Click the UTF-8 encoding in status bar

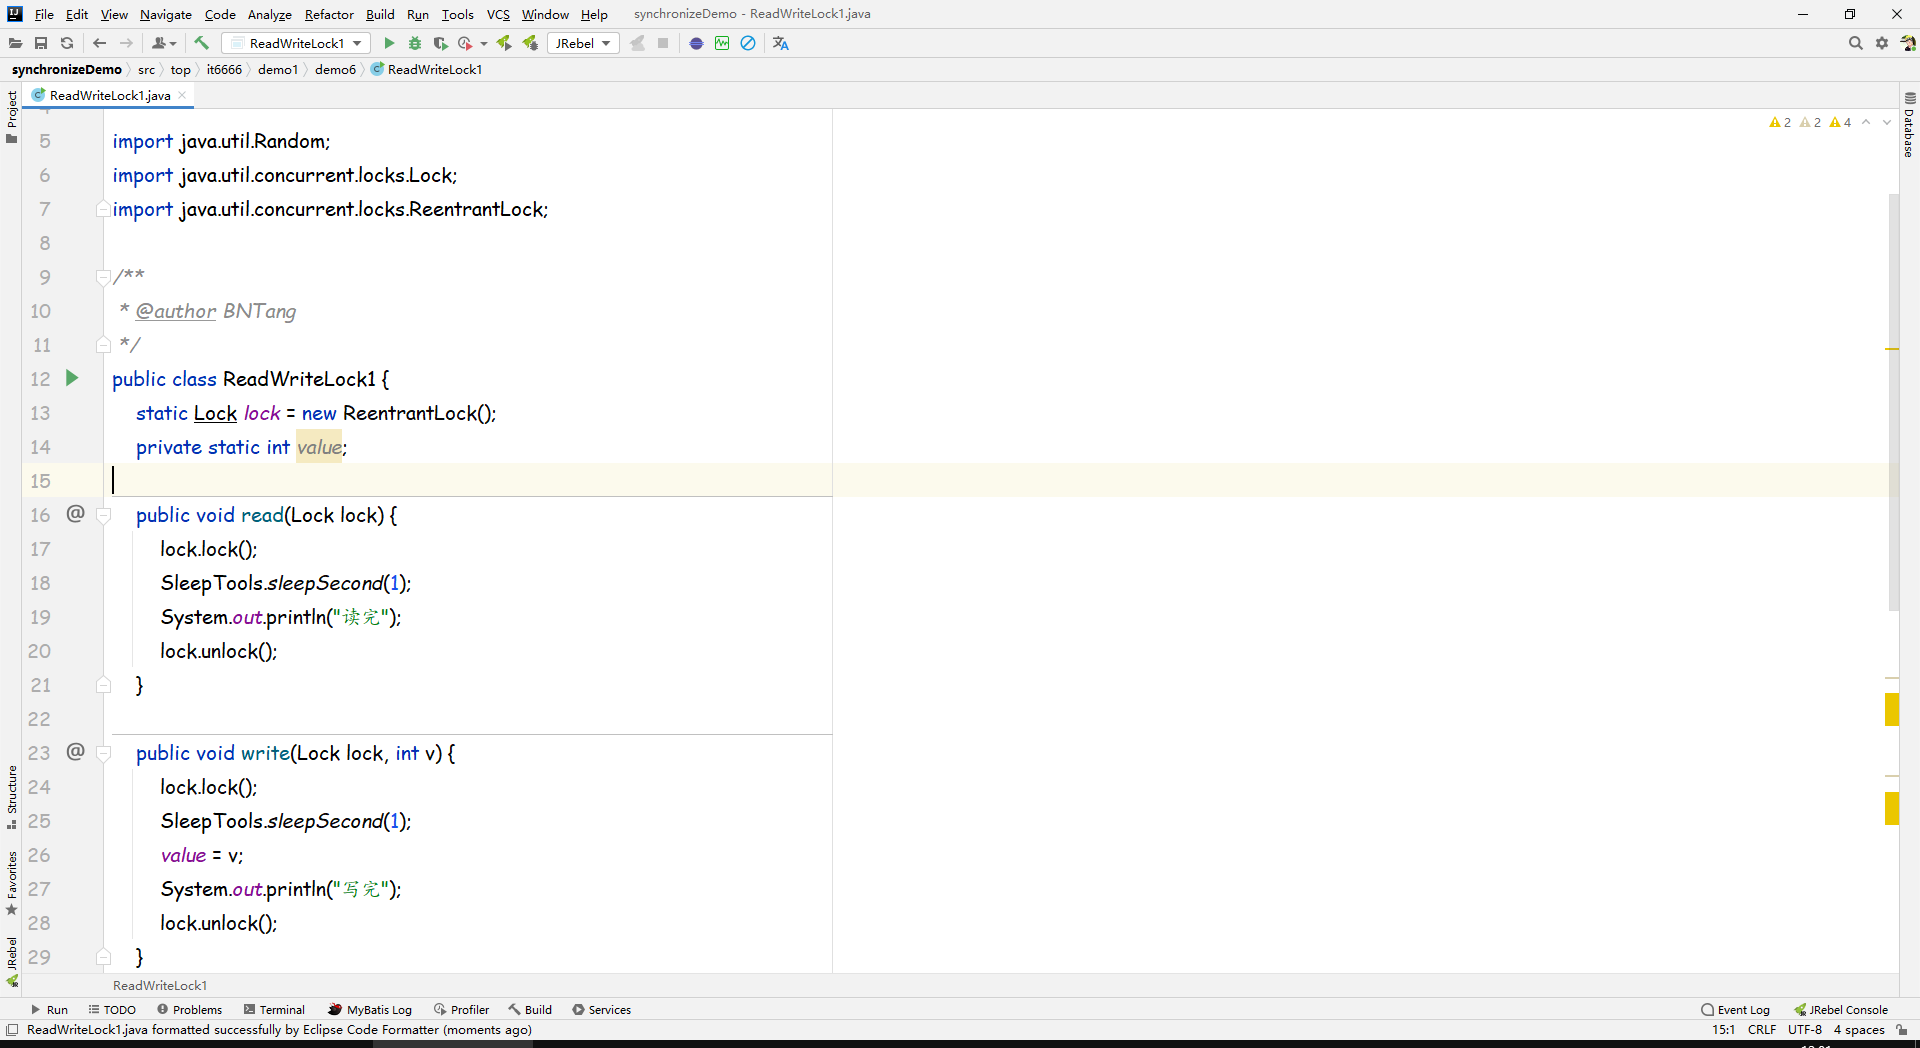(1805, 1030)
